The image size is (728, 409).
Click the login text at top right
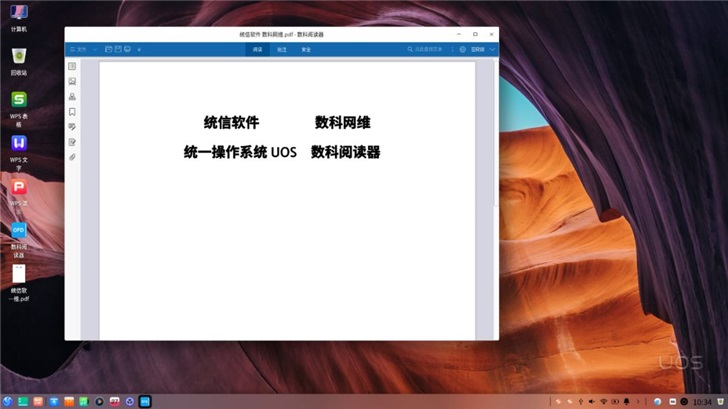point(477,49)
